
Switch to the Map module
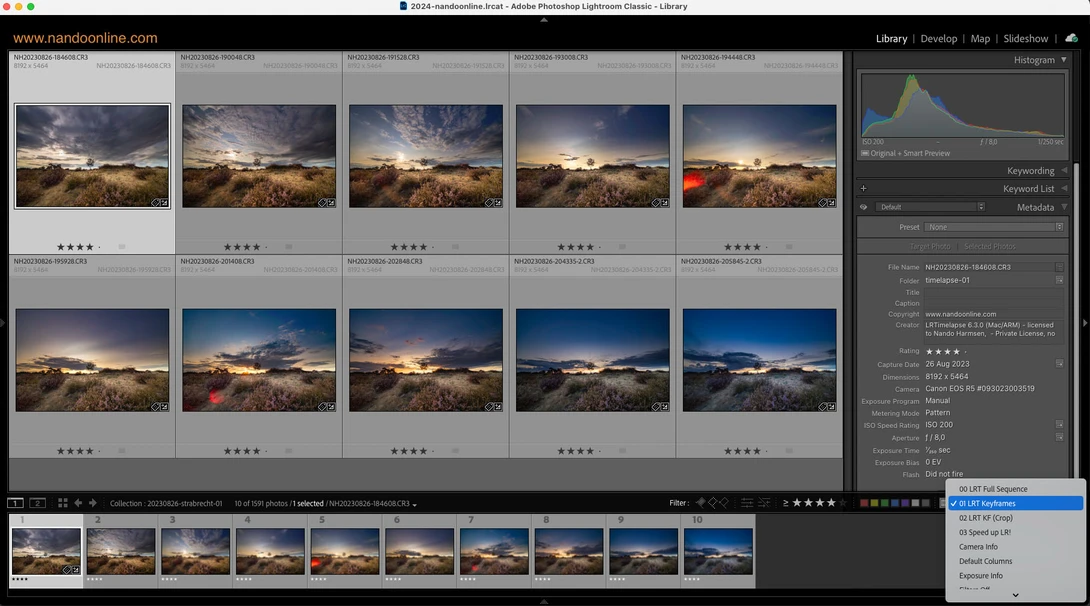pyautogui.click(x=980, y=39)
